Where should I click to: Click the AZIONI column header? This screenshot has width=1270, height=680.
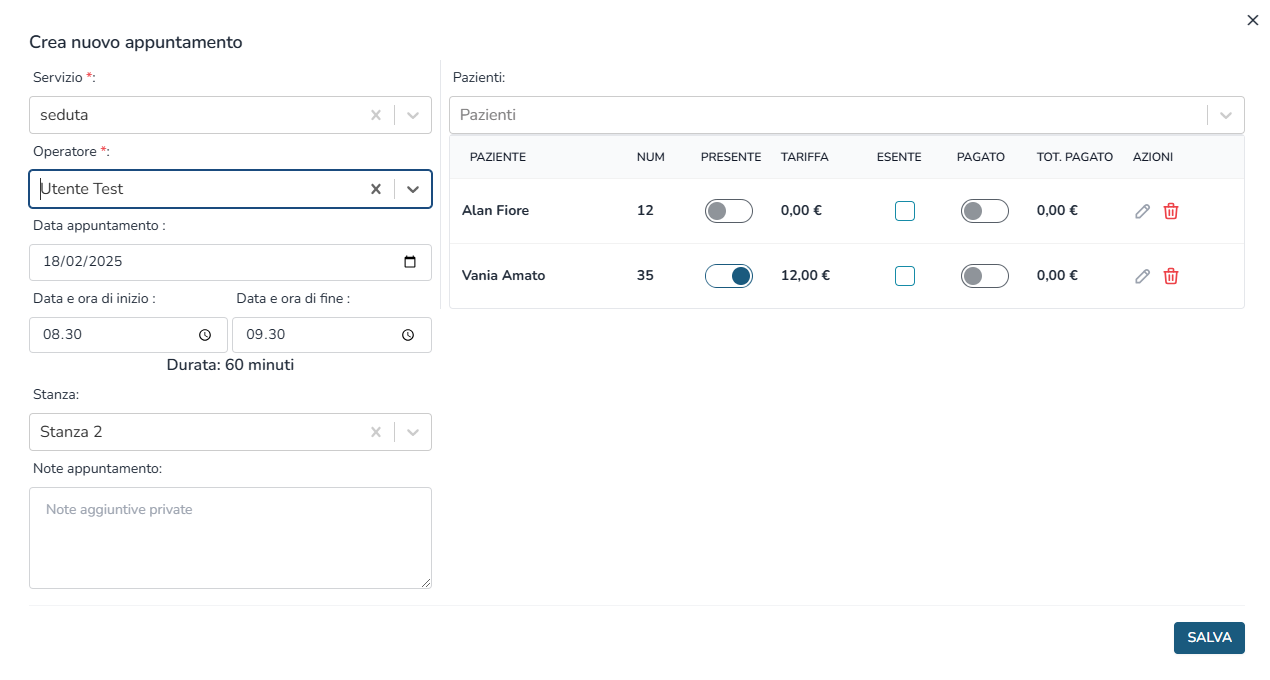click(x=1153, y=157)
